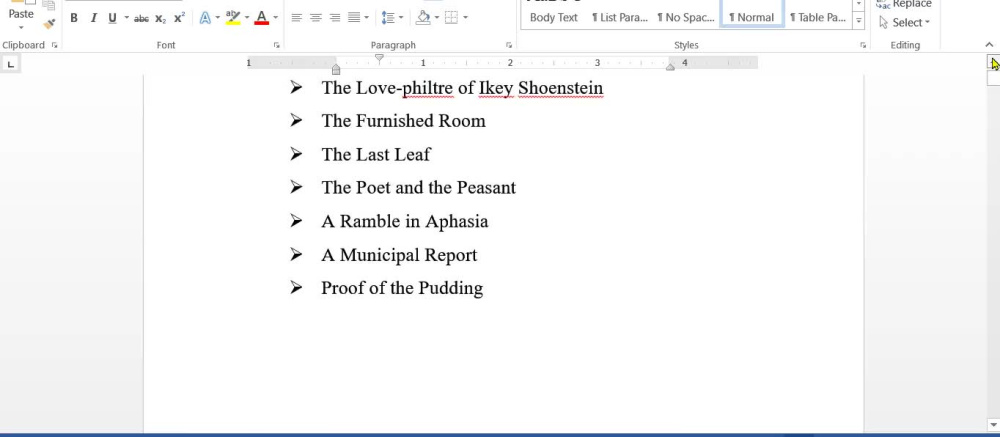This screenshot has width=1000, height=437.
Task: Apply yellow text highlight color
Action: click(233, 18)
